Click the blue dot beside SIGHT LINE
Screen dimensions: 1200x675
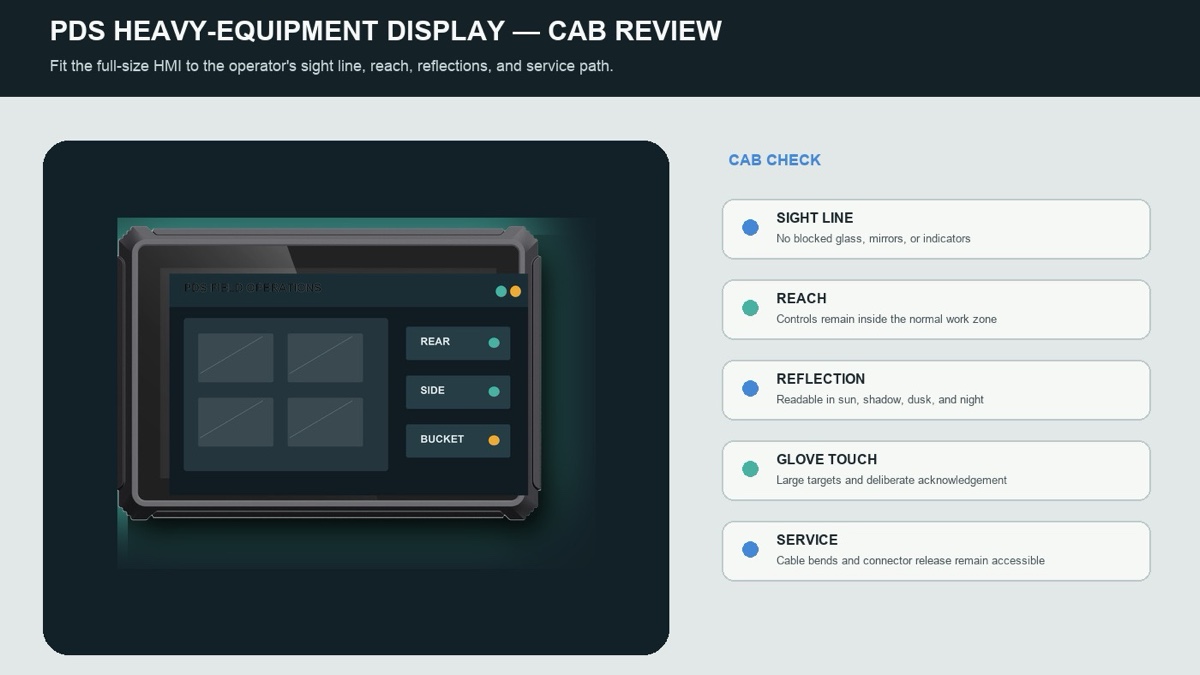(x=750, y=228)
